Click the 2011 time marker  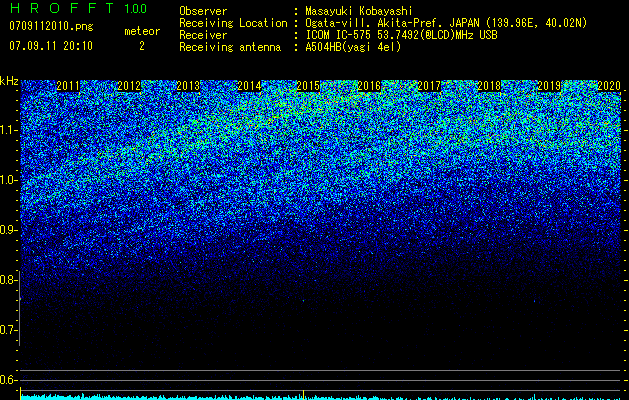coord(68,86)
